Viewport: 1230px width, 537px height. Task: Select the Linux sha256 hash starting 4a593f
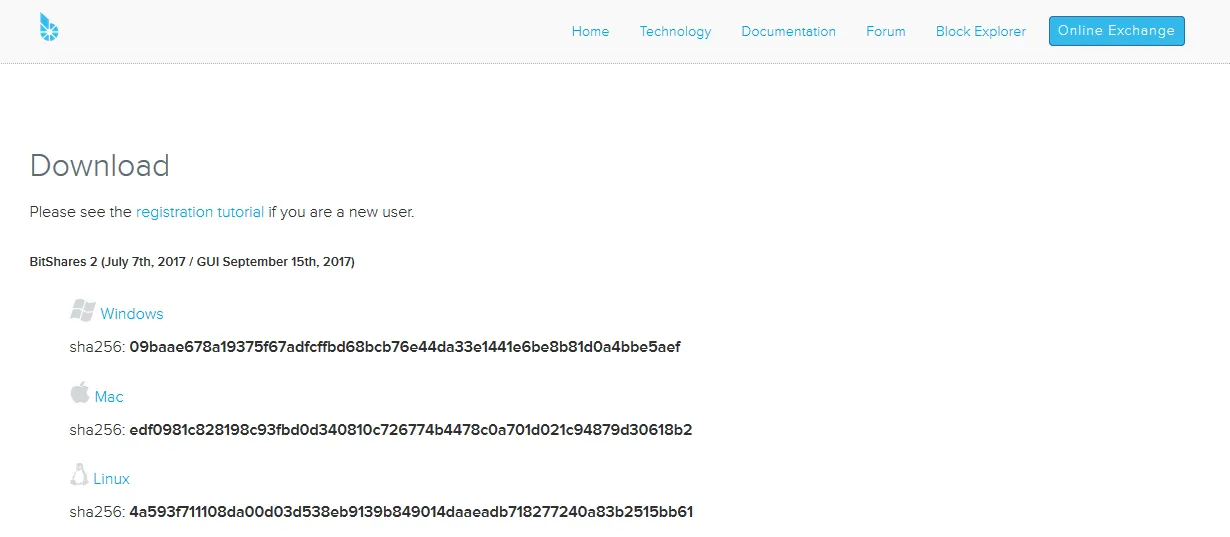pos(411,512)
